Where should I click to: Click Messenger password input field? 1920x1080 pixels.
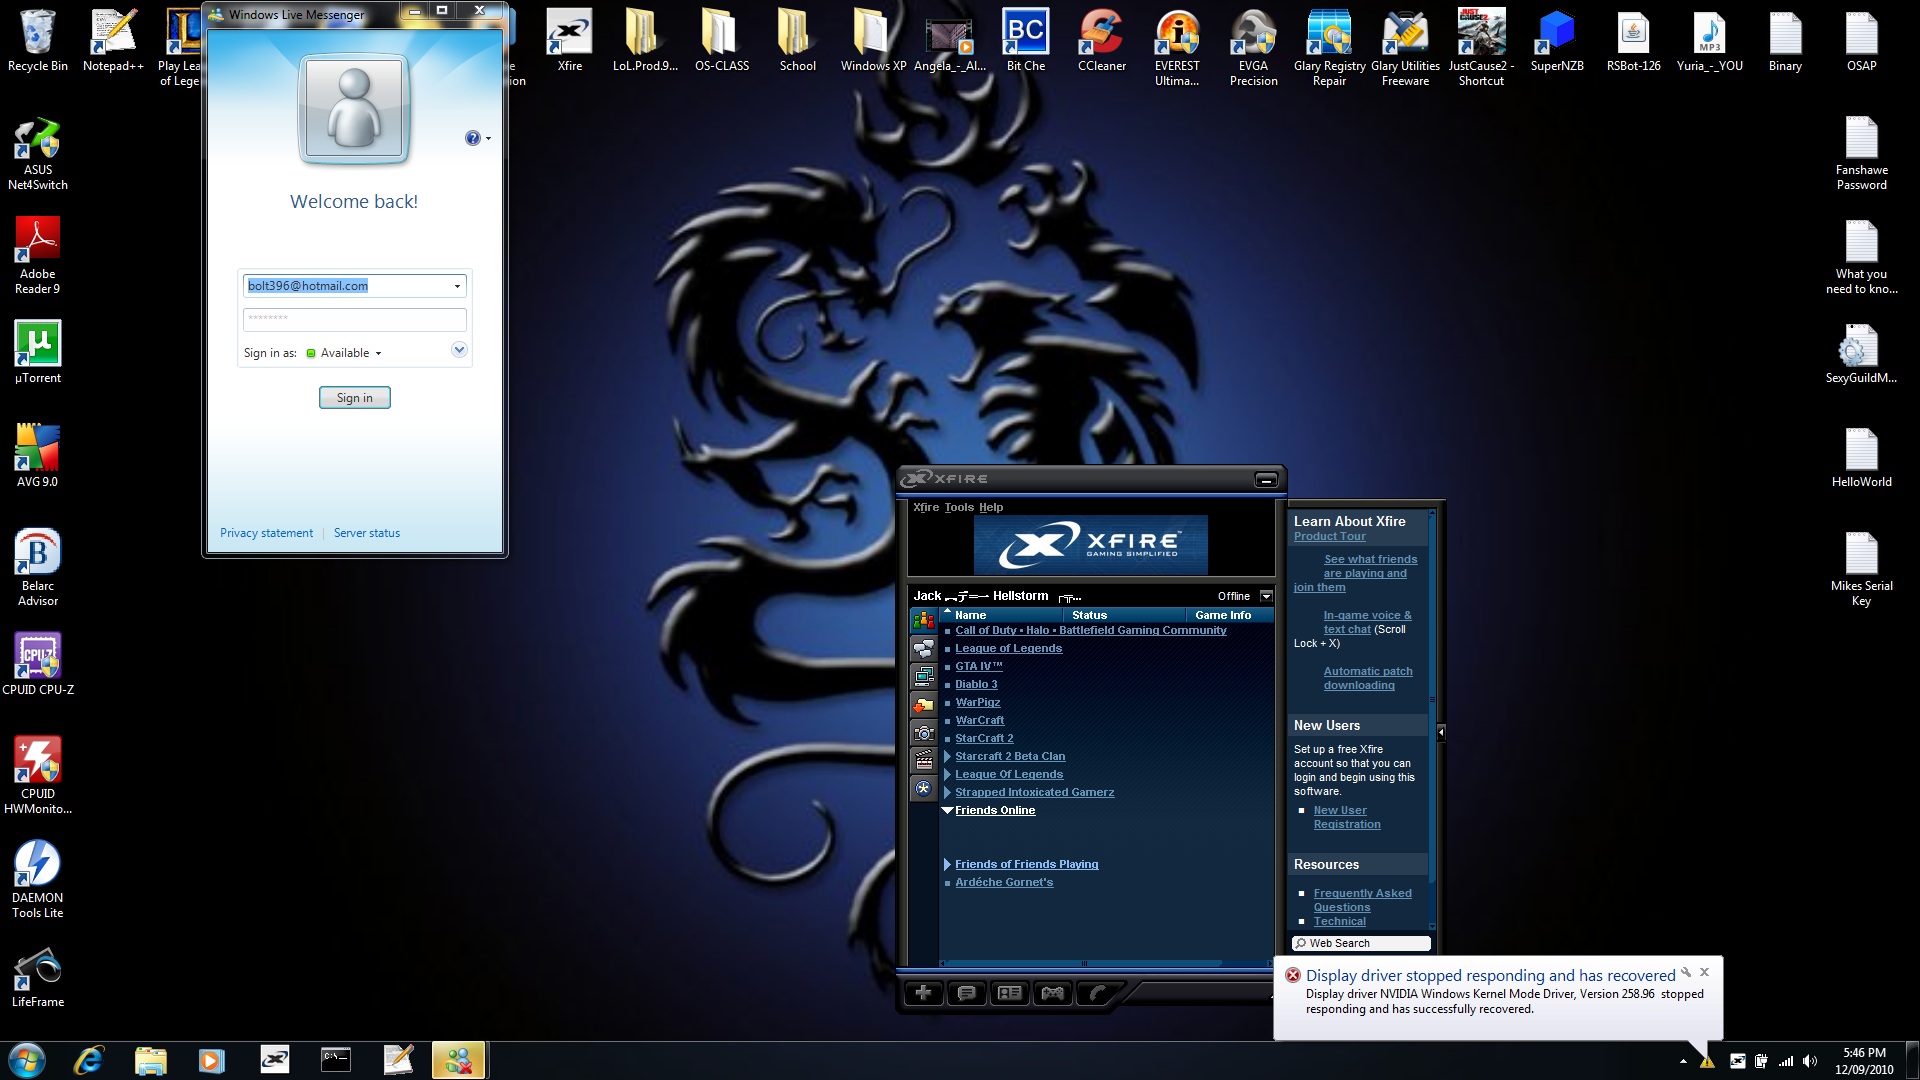coord(354,319)
